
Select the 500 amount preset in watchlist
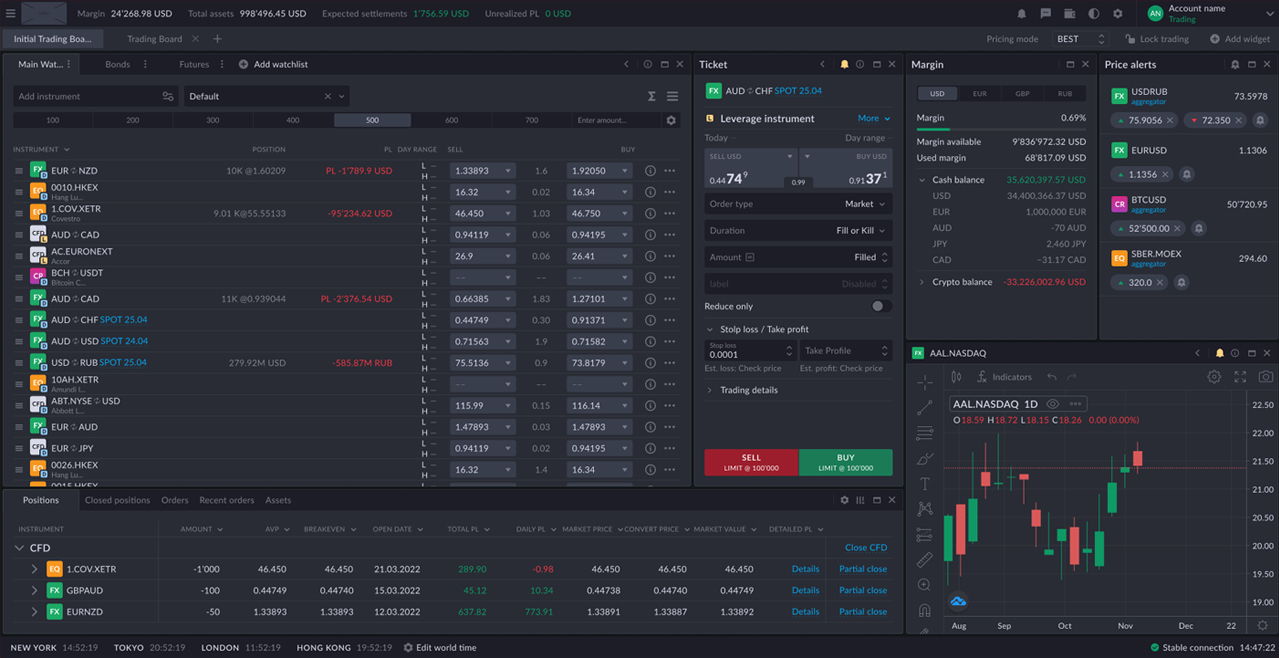(372, 120)
